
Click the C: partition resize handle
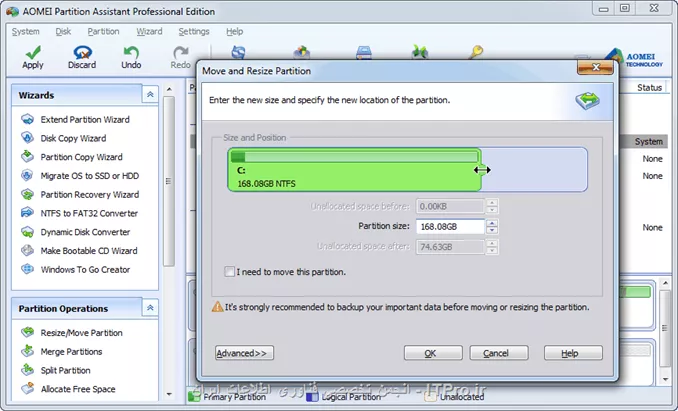(482, 170)
